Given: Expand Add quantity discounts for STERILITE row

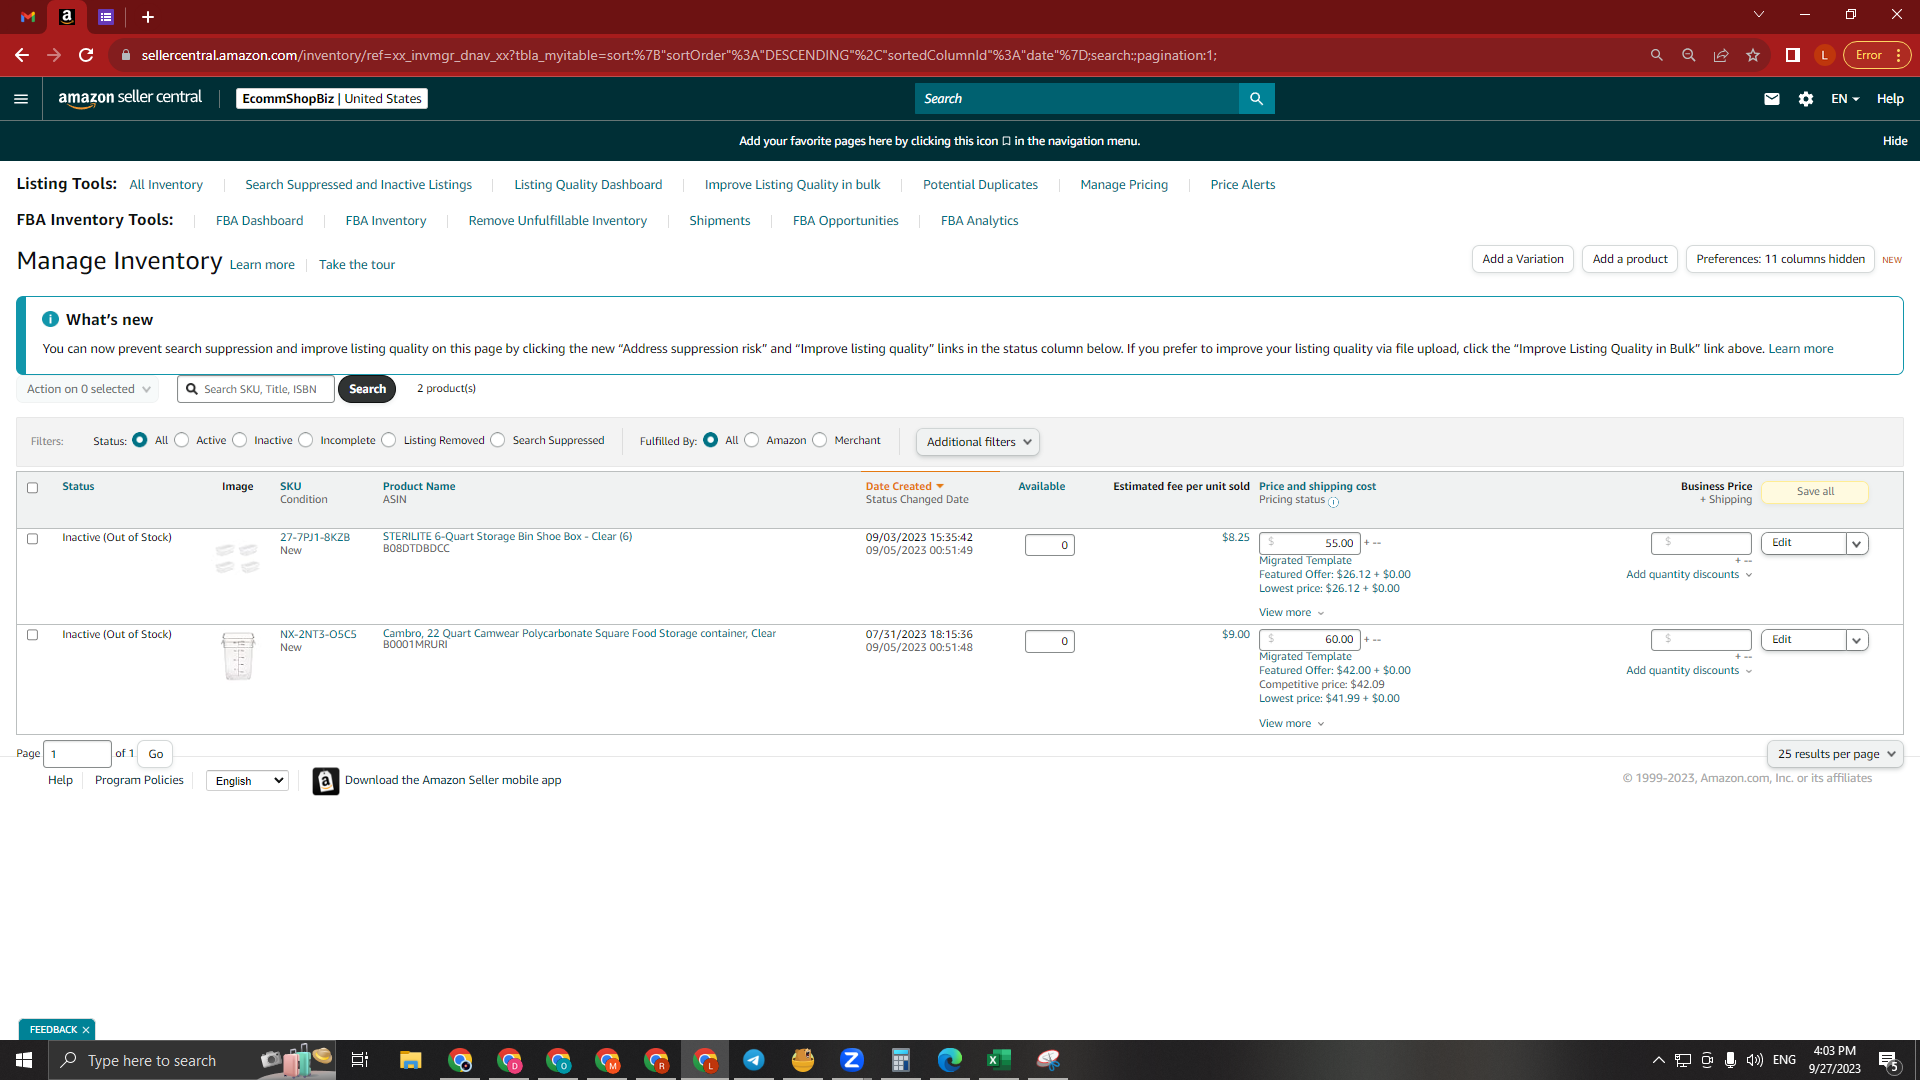Looking at the screenshot, I should (1689, 575).
